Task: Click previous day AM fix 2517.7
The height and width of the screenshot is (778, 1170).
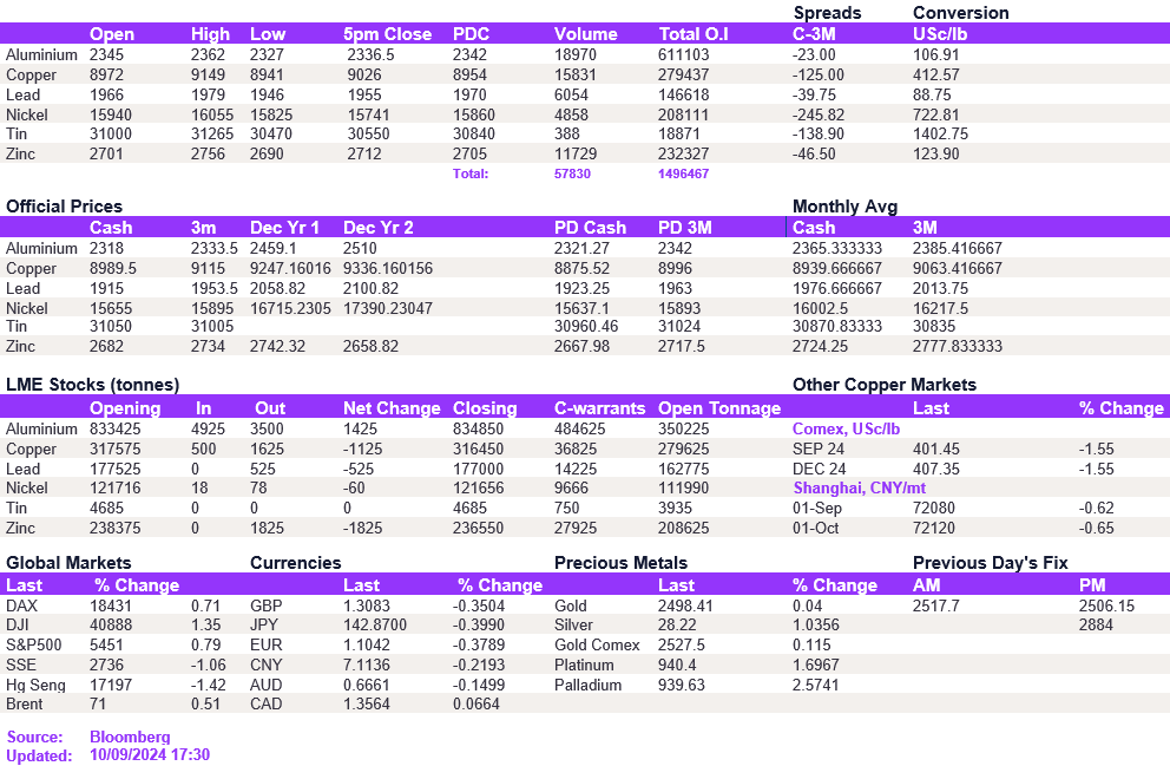Action: tap(936, 606)
